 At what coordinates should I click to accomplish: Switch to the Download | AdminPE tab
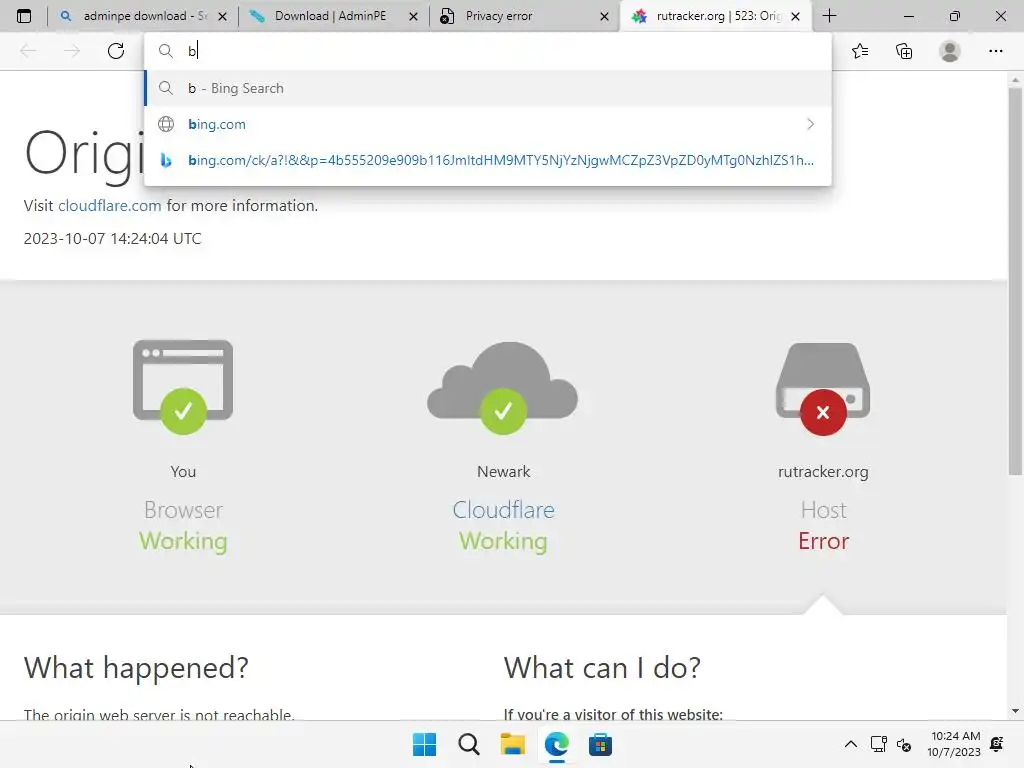pyautogui.click(x=331, y=16)
